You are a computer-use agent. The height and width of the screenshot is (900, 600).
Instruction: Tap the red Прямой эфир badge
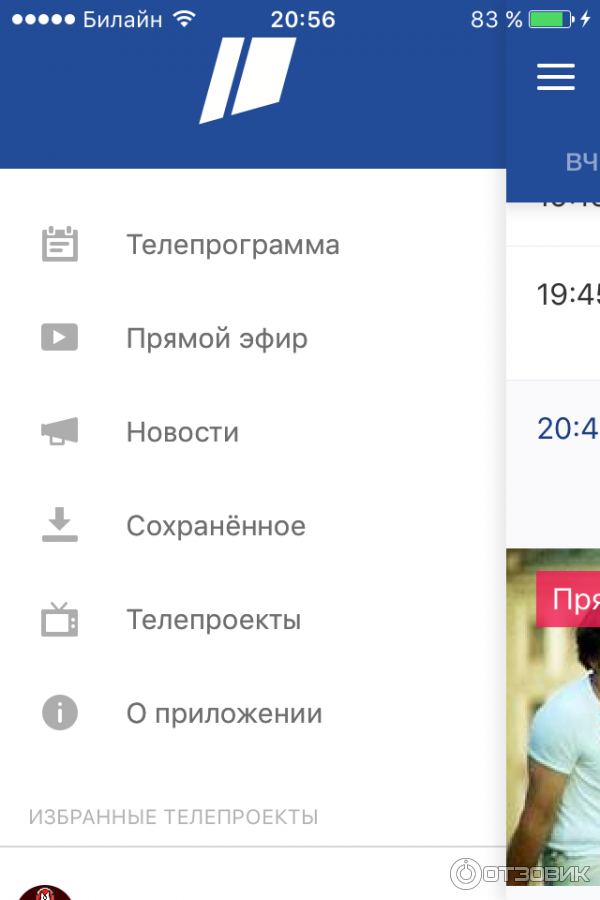[x=570, y=599]
